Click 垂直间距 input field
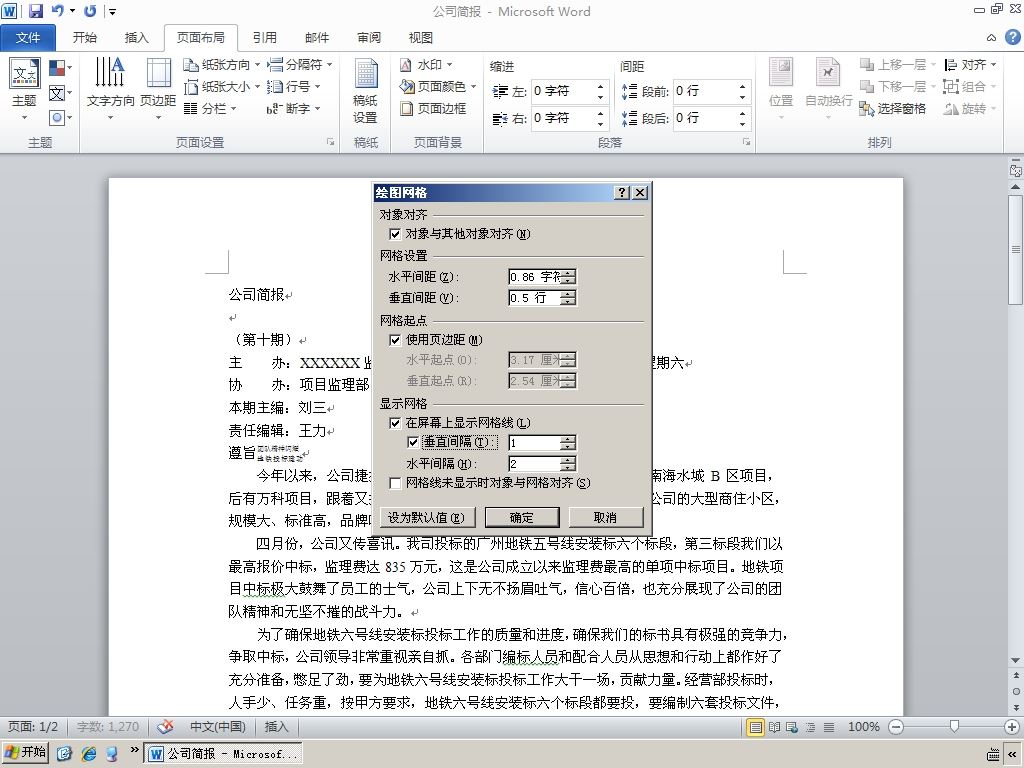 (x=535, y=298)
